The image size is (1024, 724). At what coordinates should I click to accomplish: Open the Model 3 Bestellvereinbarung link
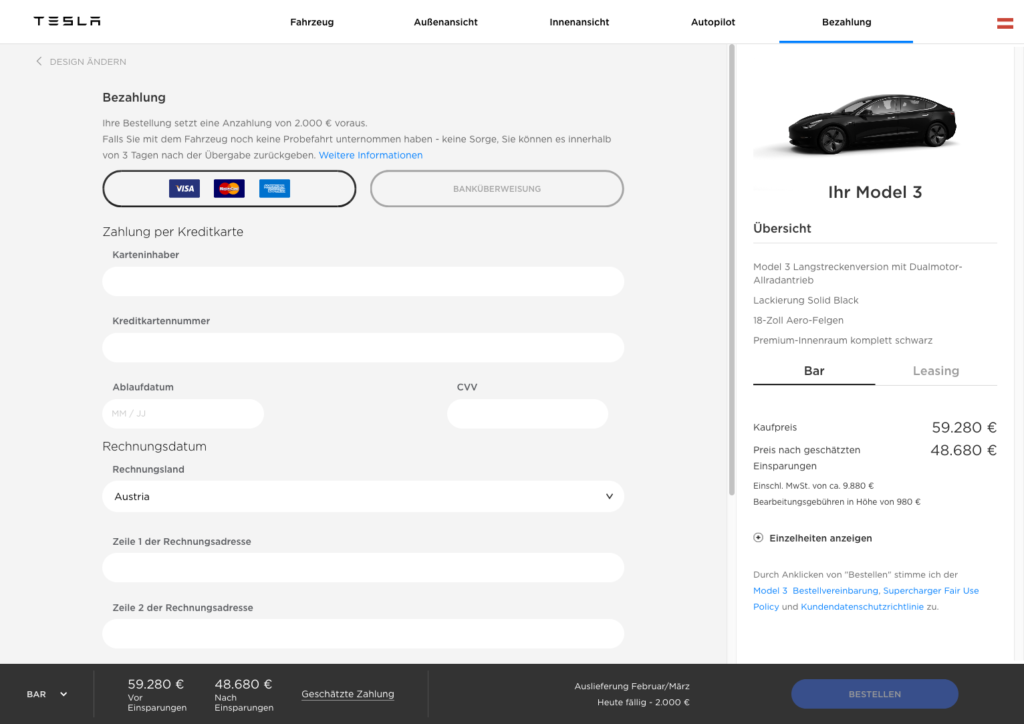(816, 590)
